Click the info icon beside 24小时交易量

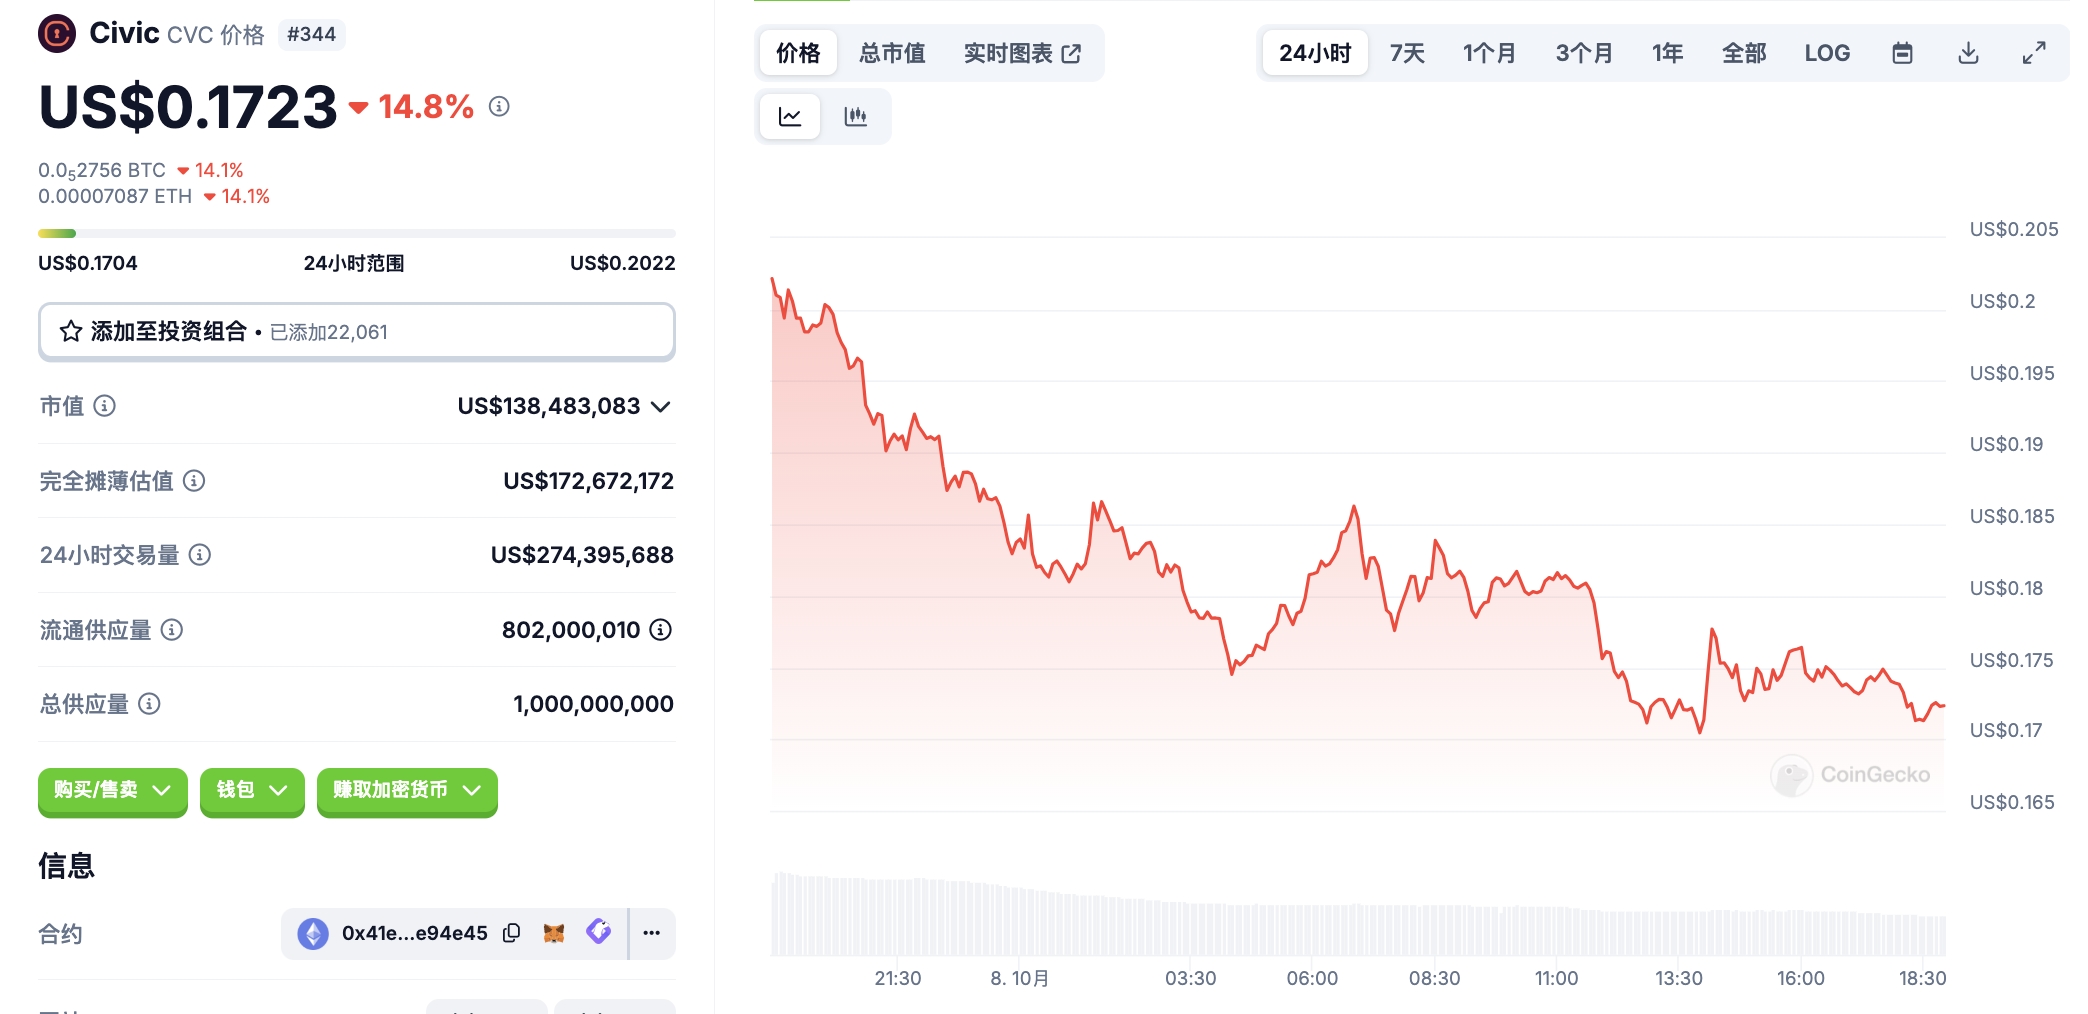coord(200,555)
